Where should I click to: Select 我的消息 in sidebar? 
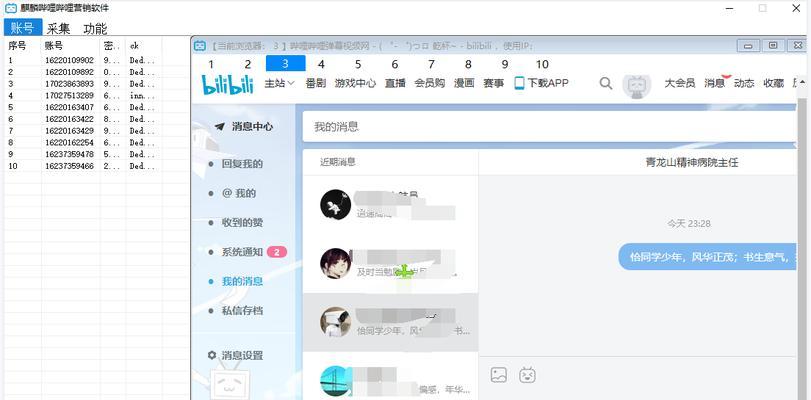pyautogui.click(x=242, y=282)
